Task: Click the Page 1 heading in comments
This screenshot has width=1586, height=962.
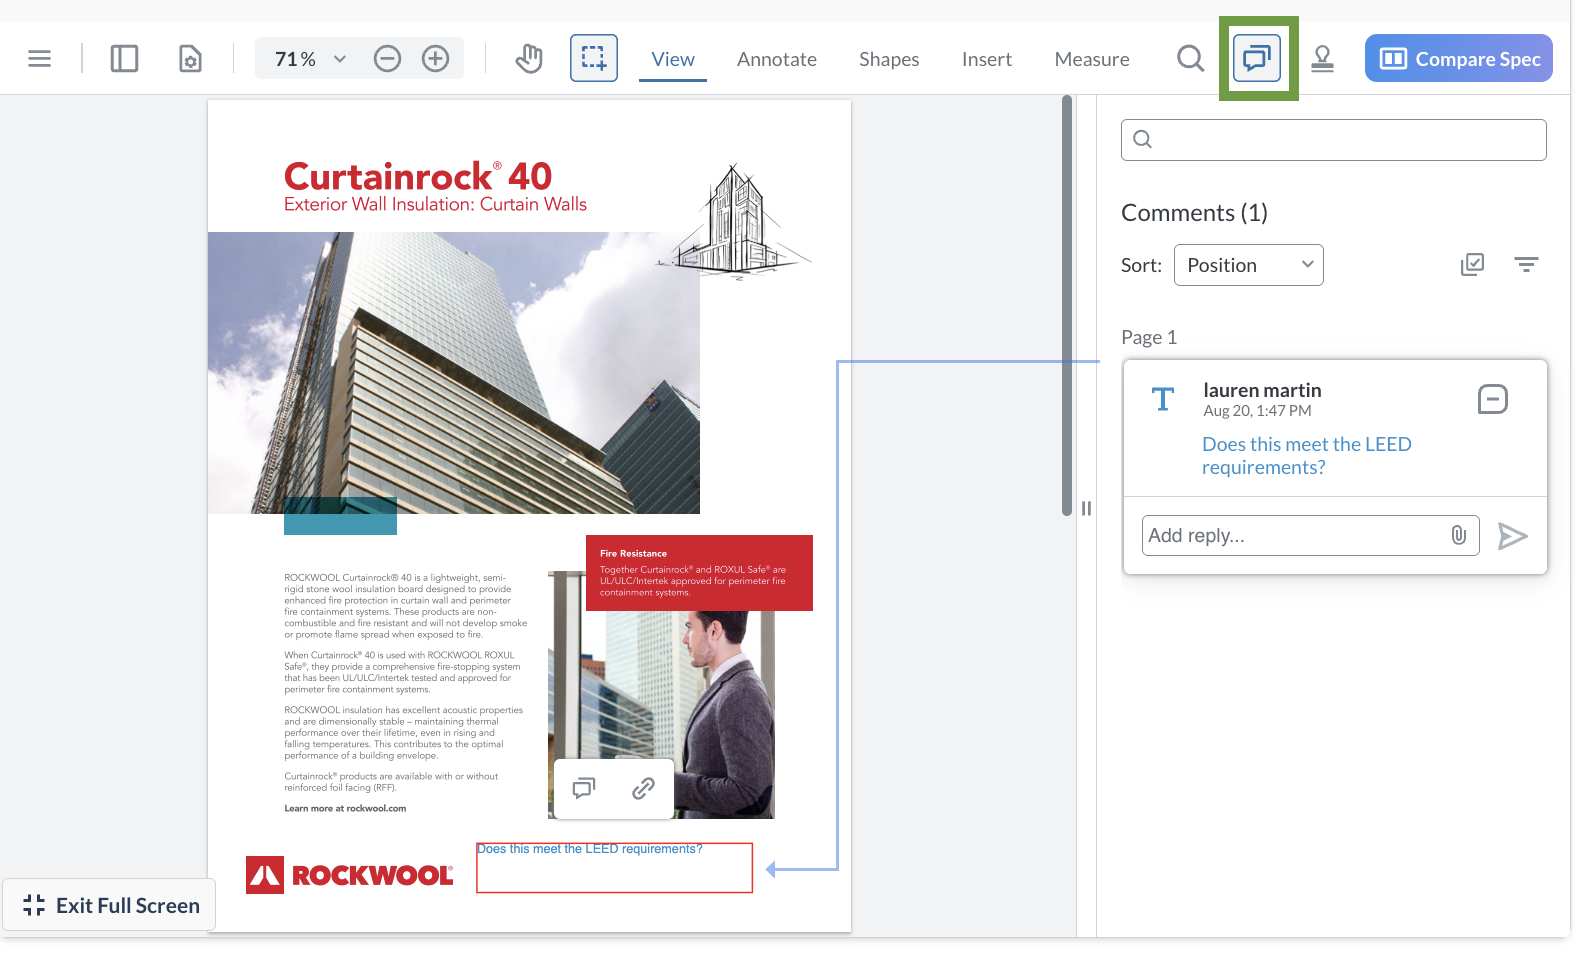Action: tap(1149, 337)
